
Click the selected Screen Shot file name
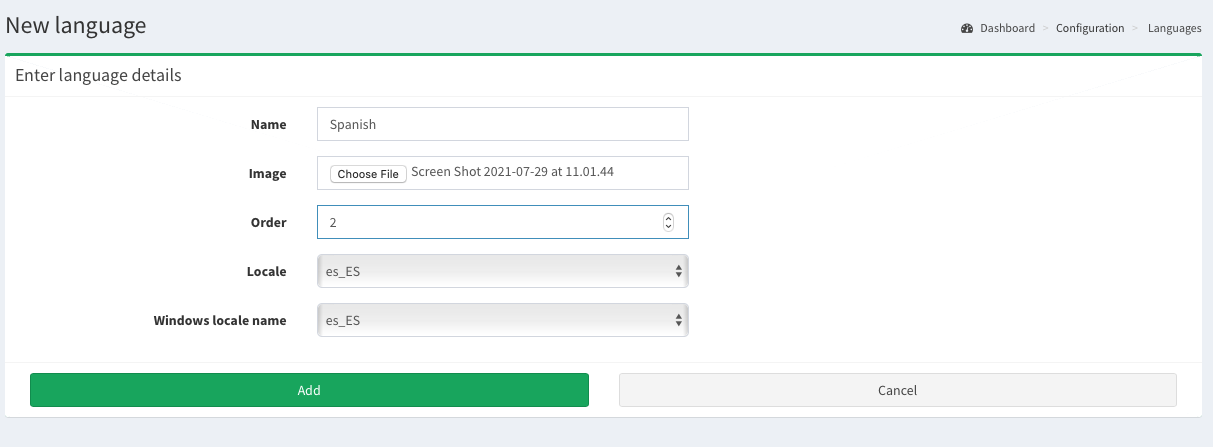coord(512,172)
